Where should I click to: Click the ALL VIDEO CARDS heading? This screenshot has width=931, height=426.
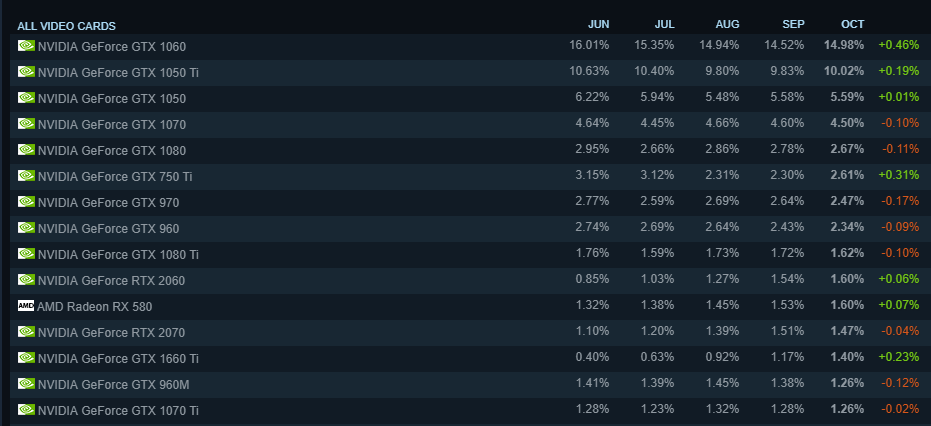66,26
